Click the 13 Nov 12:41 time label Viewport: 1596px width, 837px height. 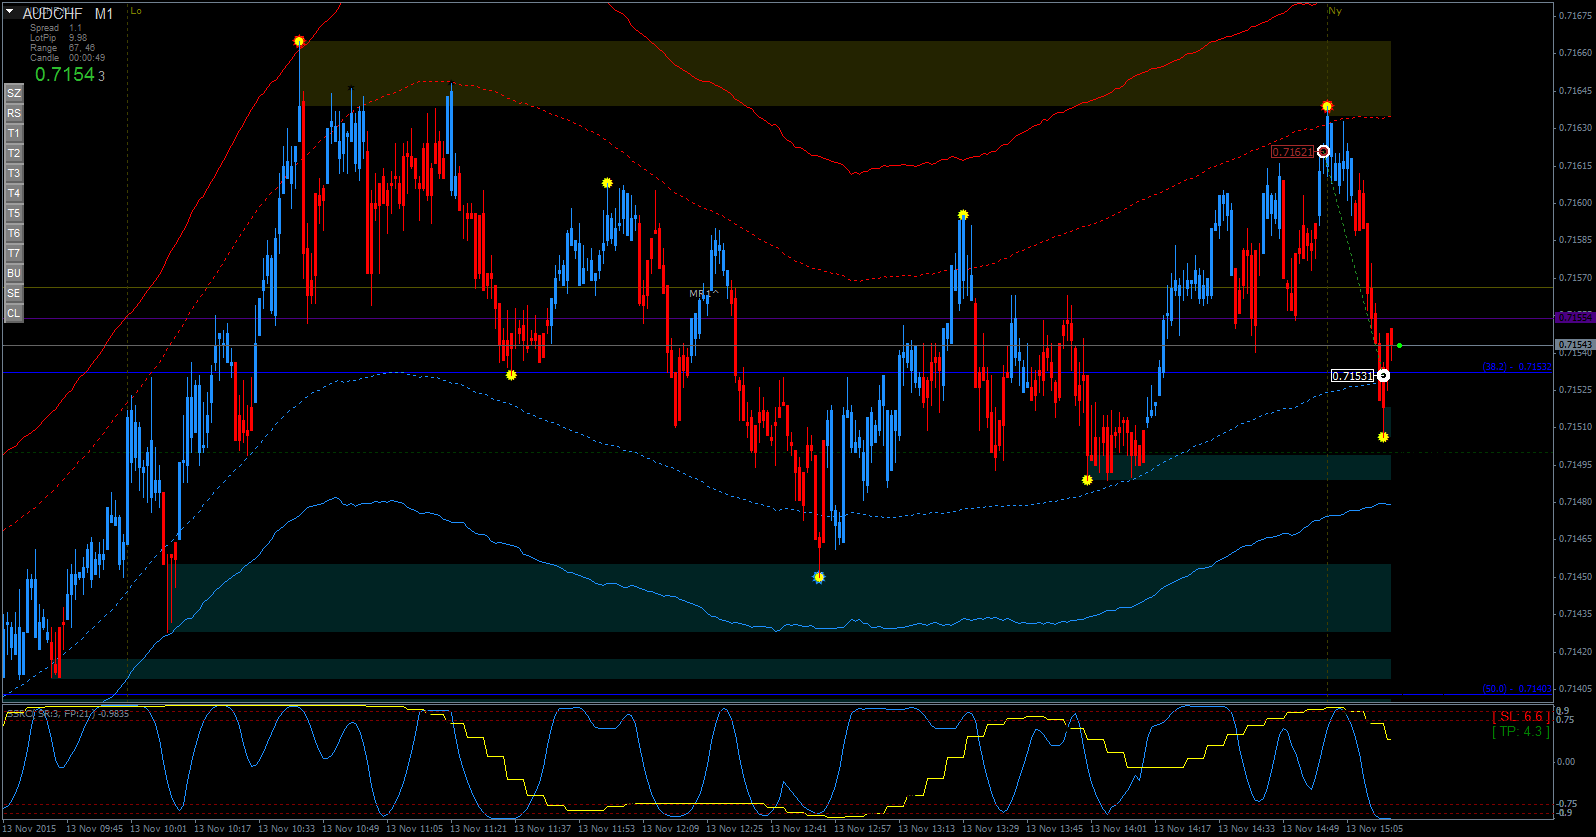coord(798,828)
